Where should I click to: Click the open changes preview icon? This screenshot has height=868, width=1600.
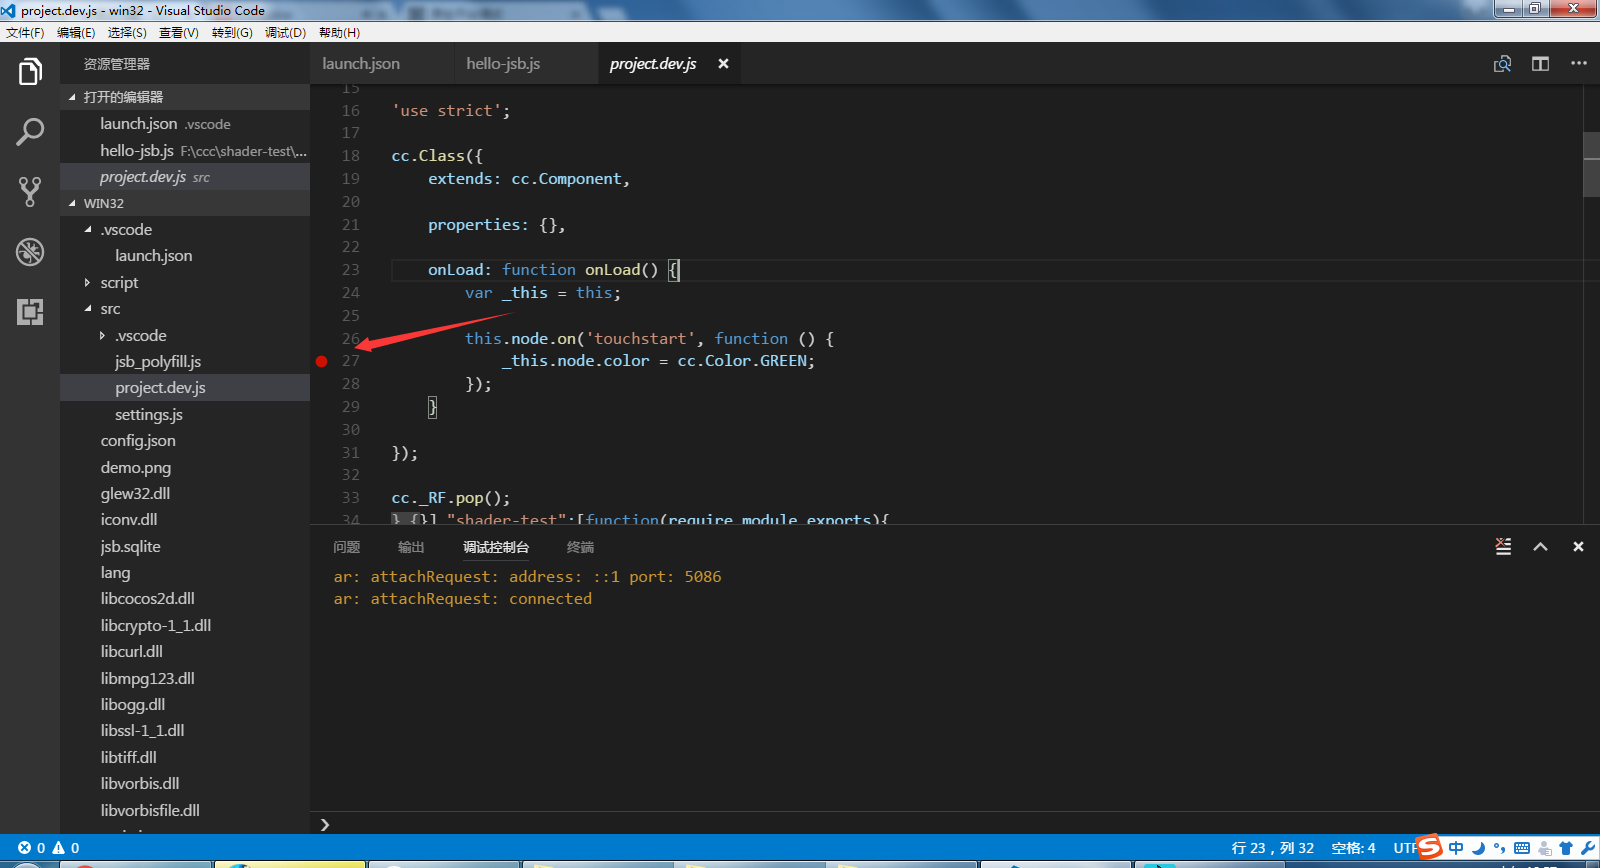click(x=1502, y=64)
